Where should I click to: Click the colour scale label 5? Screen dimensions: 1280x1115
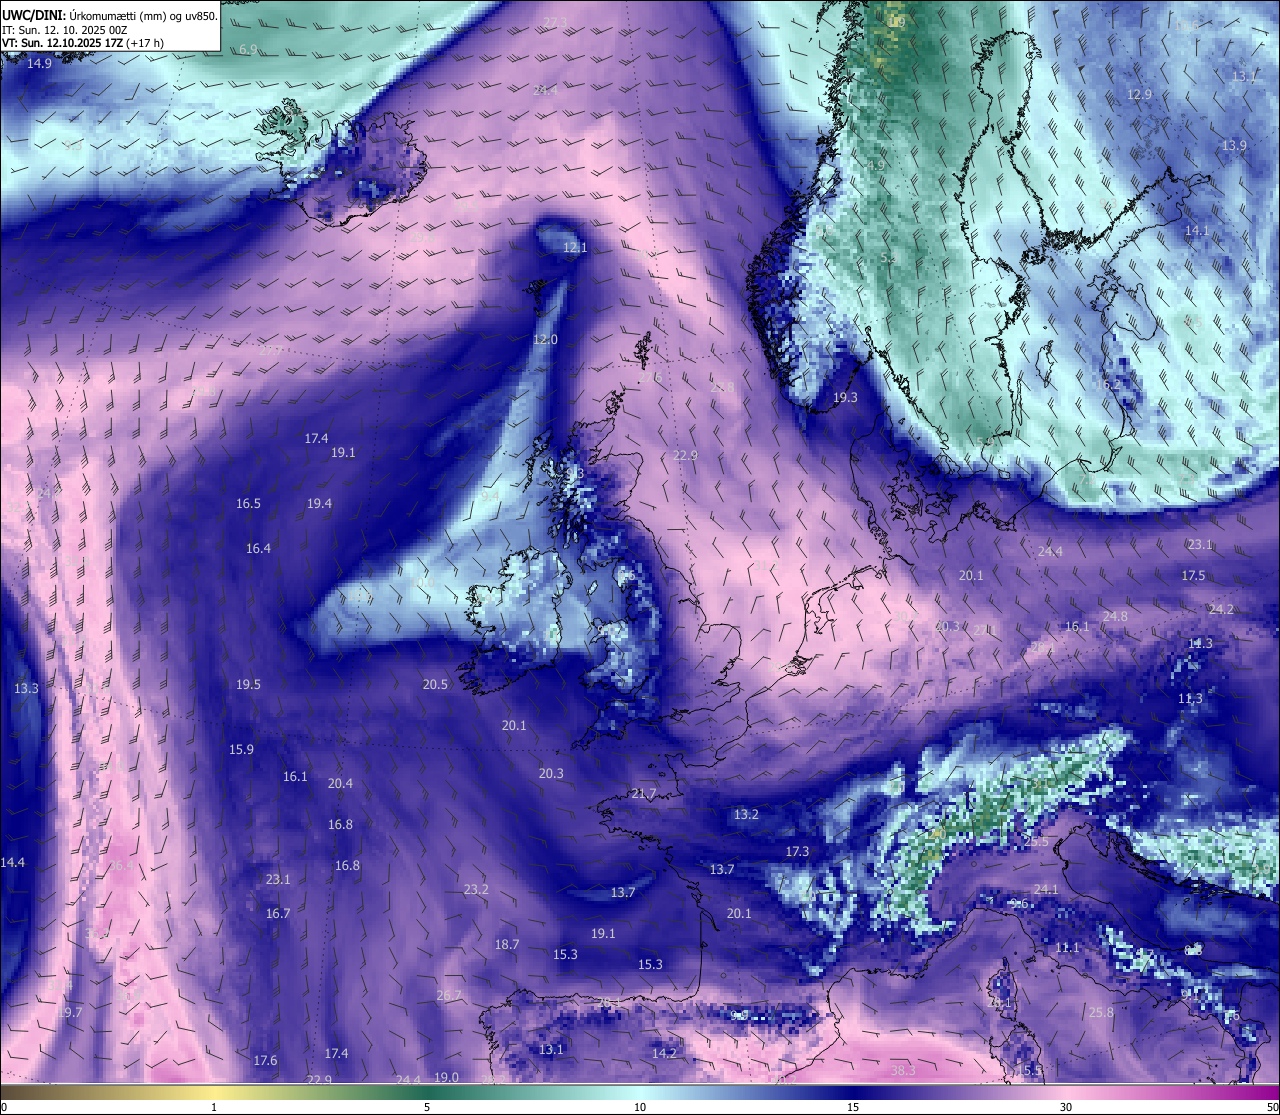(427, 1107)
